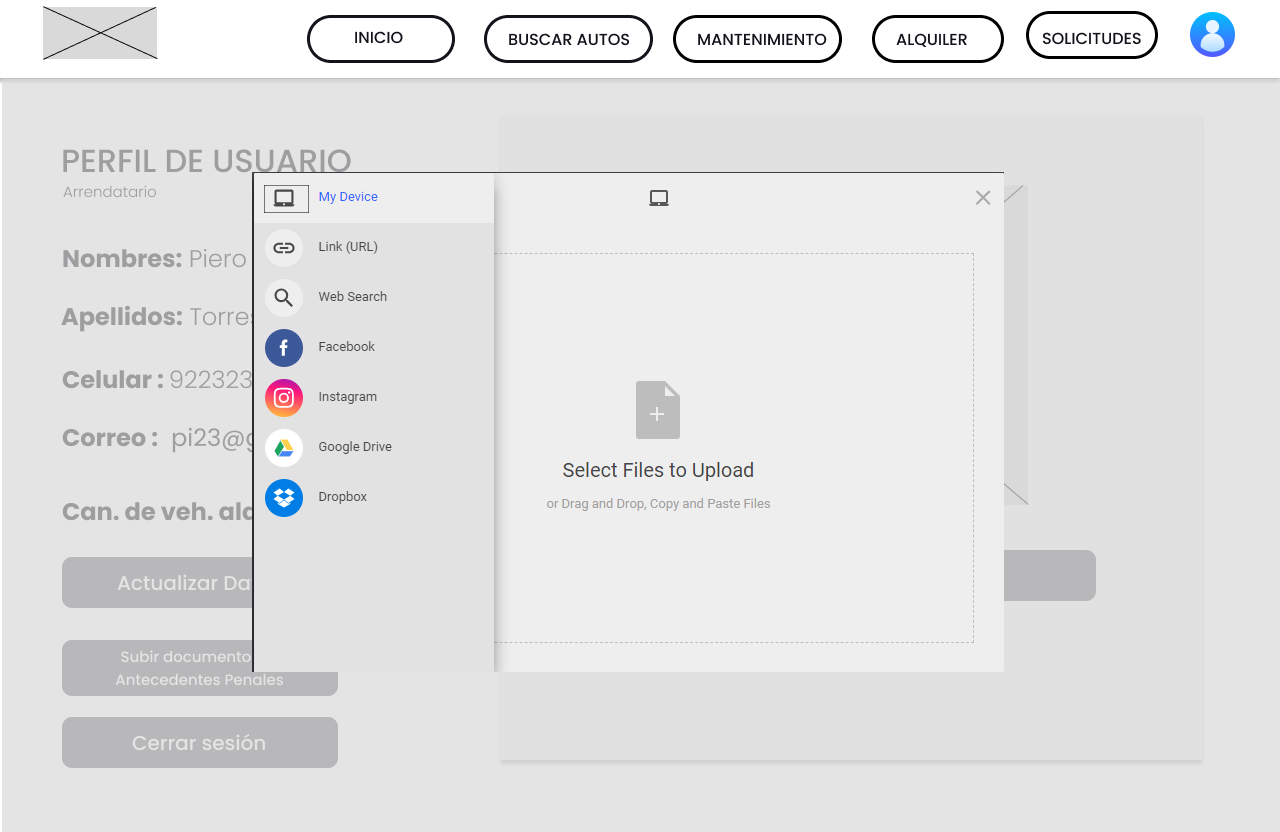Click Select Files to Upload text
1280x832 pixels.
tap(658, 470)
